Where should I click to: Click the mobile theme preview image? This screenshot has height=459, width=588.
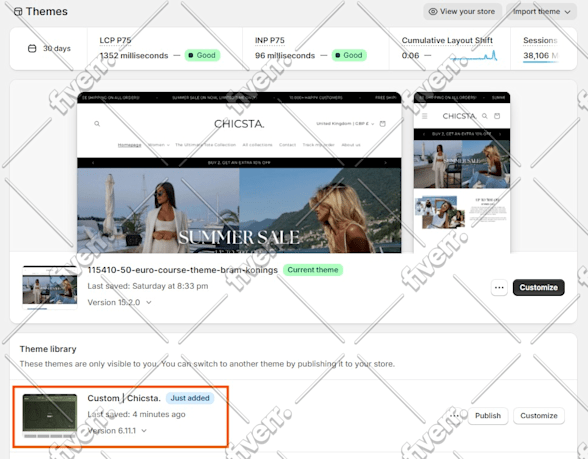[x=462, y=172]
